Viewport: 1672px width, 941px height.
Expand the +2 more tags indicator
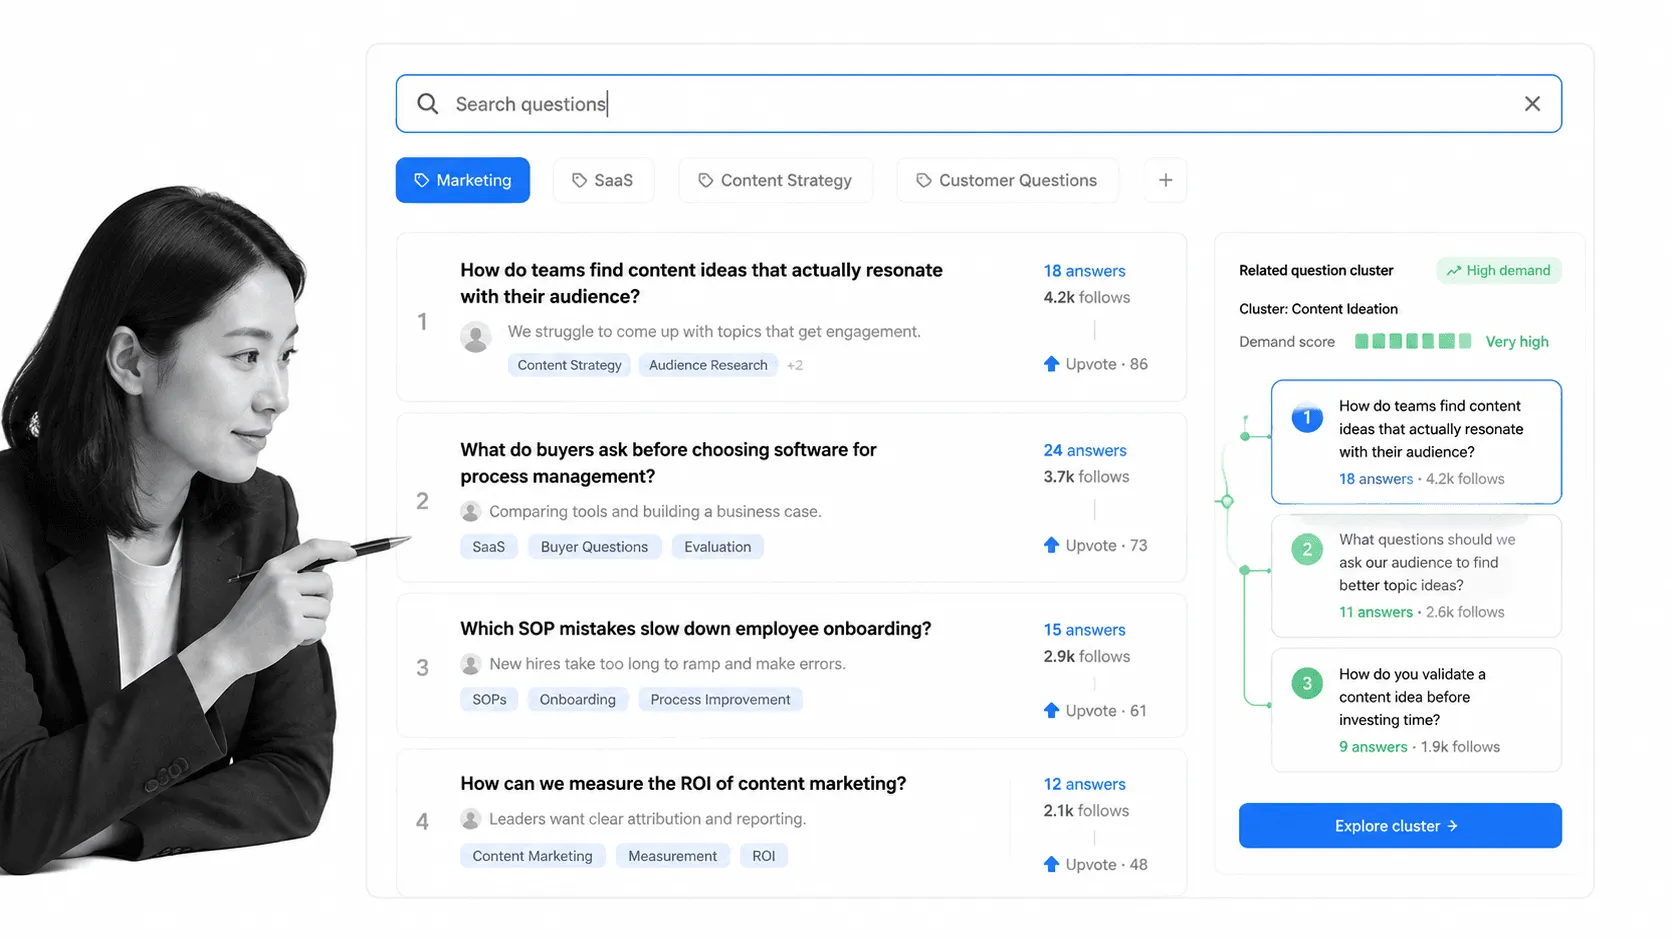coord(795,365)
